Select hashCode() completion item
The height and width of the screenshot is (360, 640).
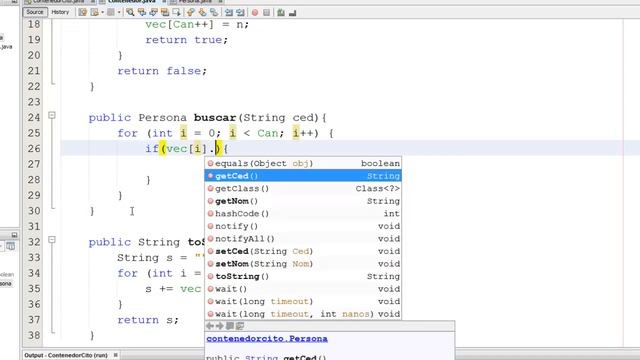click(303, 213)
